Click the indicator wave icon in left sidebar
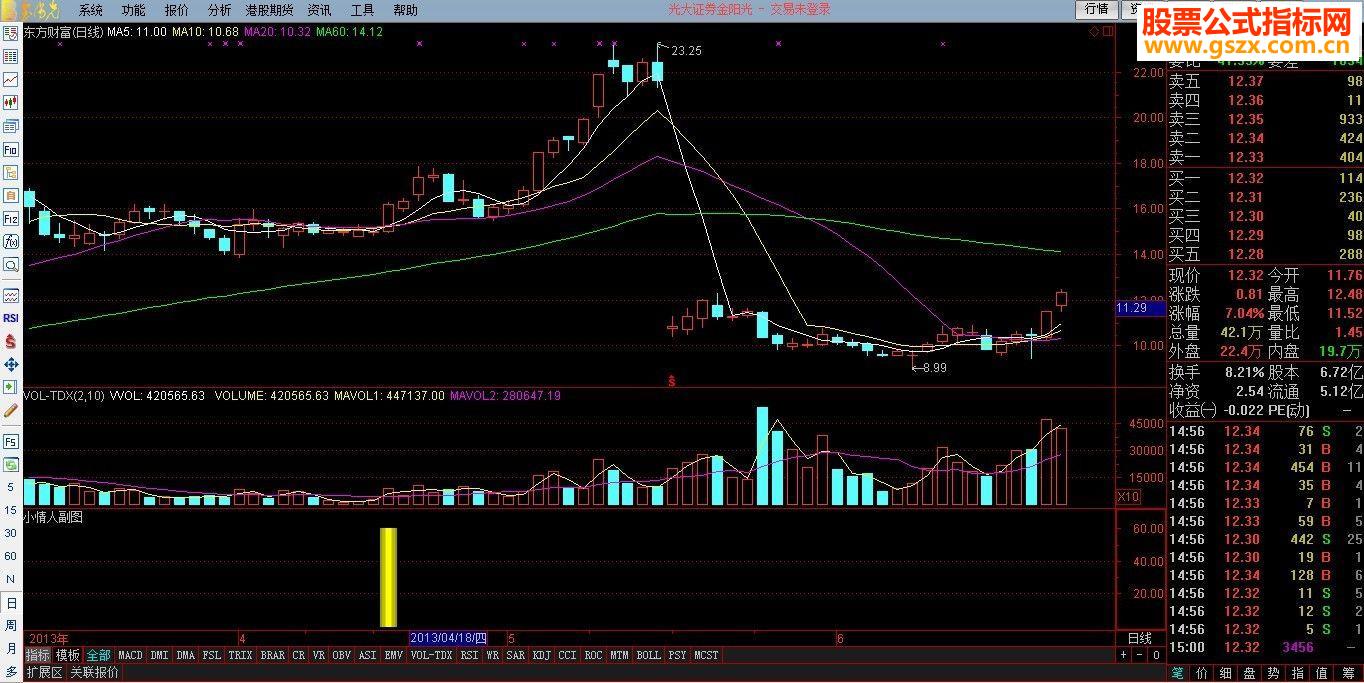Screen dimensions: 1364x683 (11, 295)
